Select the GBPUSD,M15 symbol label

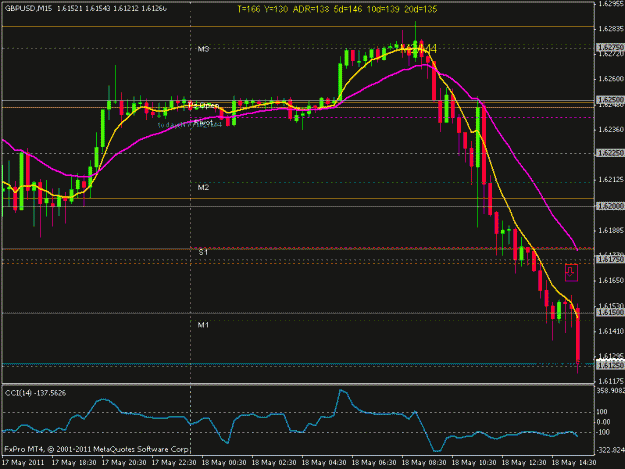28,8
